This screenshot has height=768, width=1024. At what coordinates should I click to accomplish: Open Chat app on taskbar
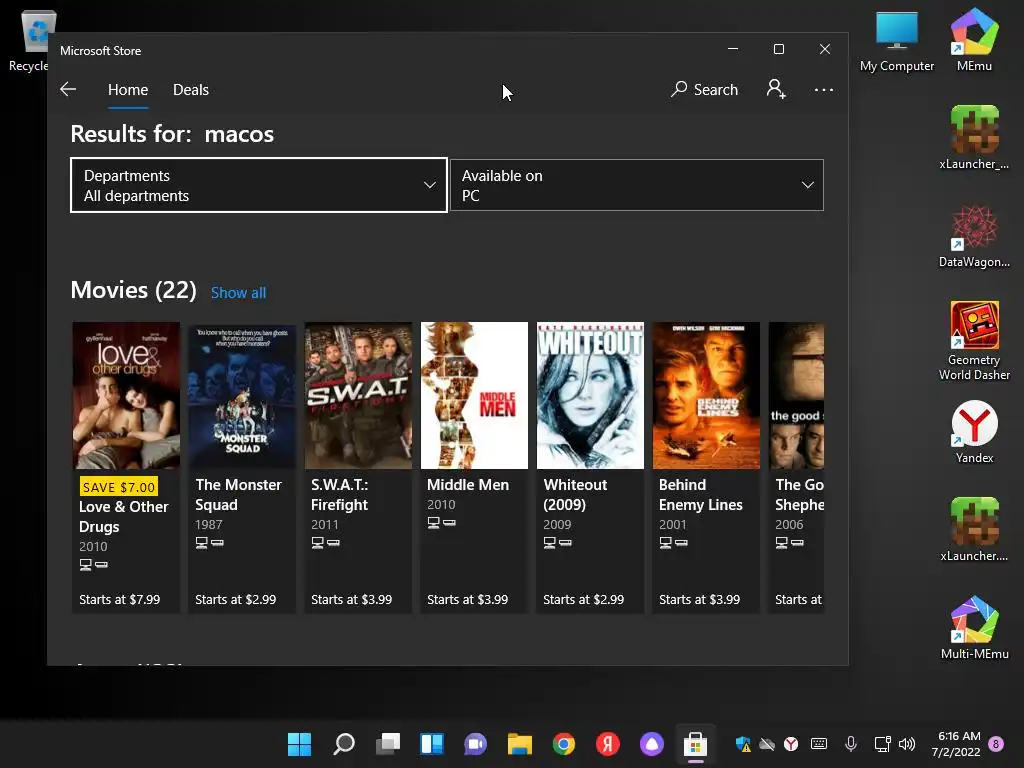(x=475, y=744)
